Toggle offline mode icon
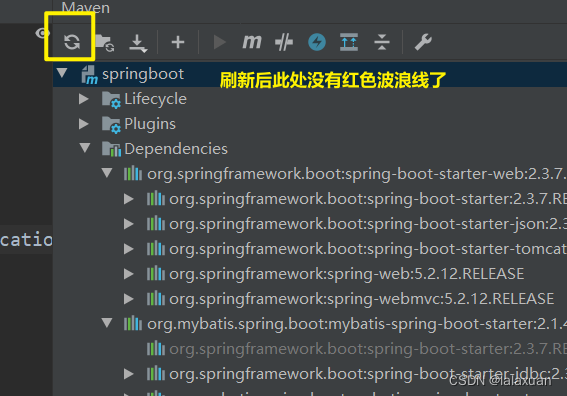Image resolution: width=567 pixels, height=396 pixels. 284,42
